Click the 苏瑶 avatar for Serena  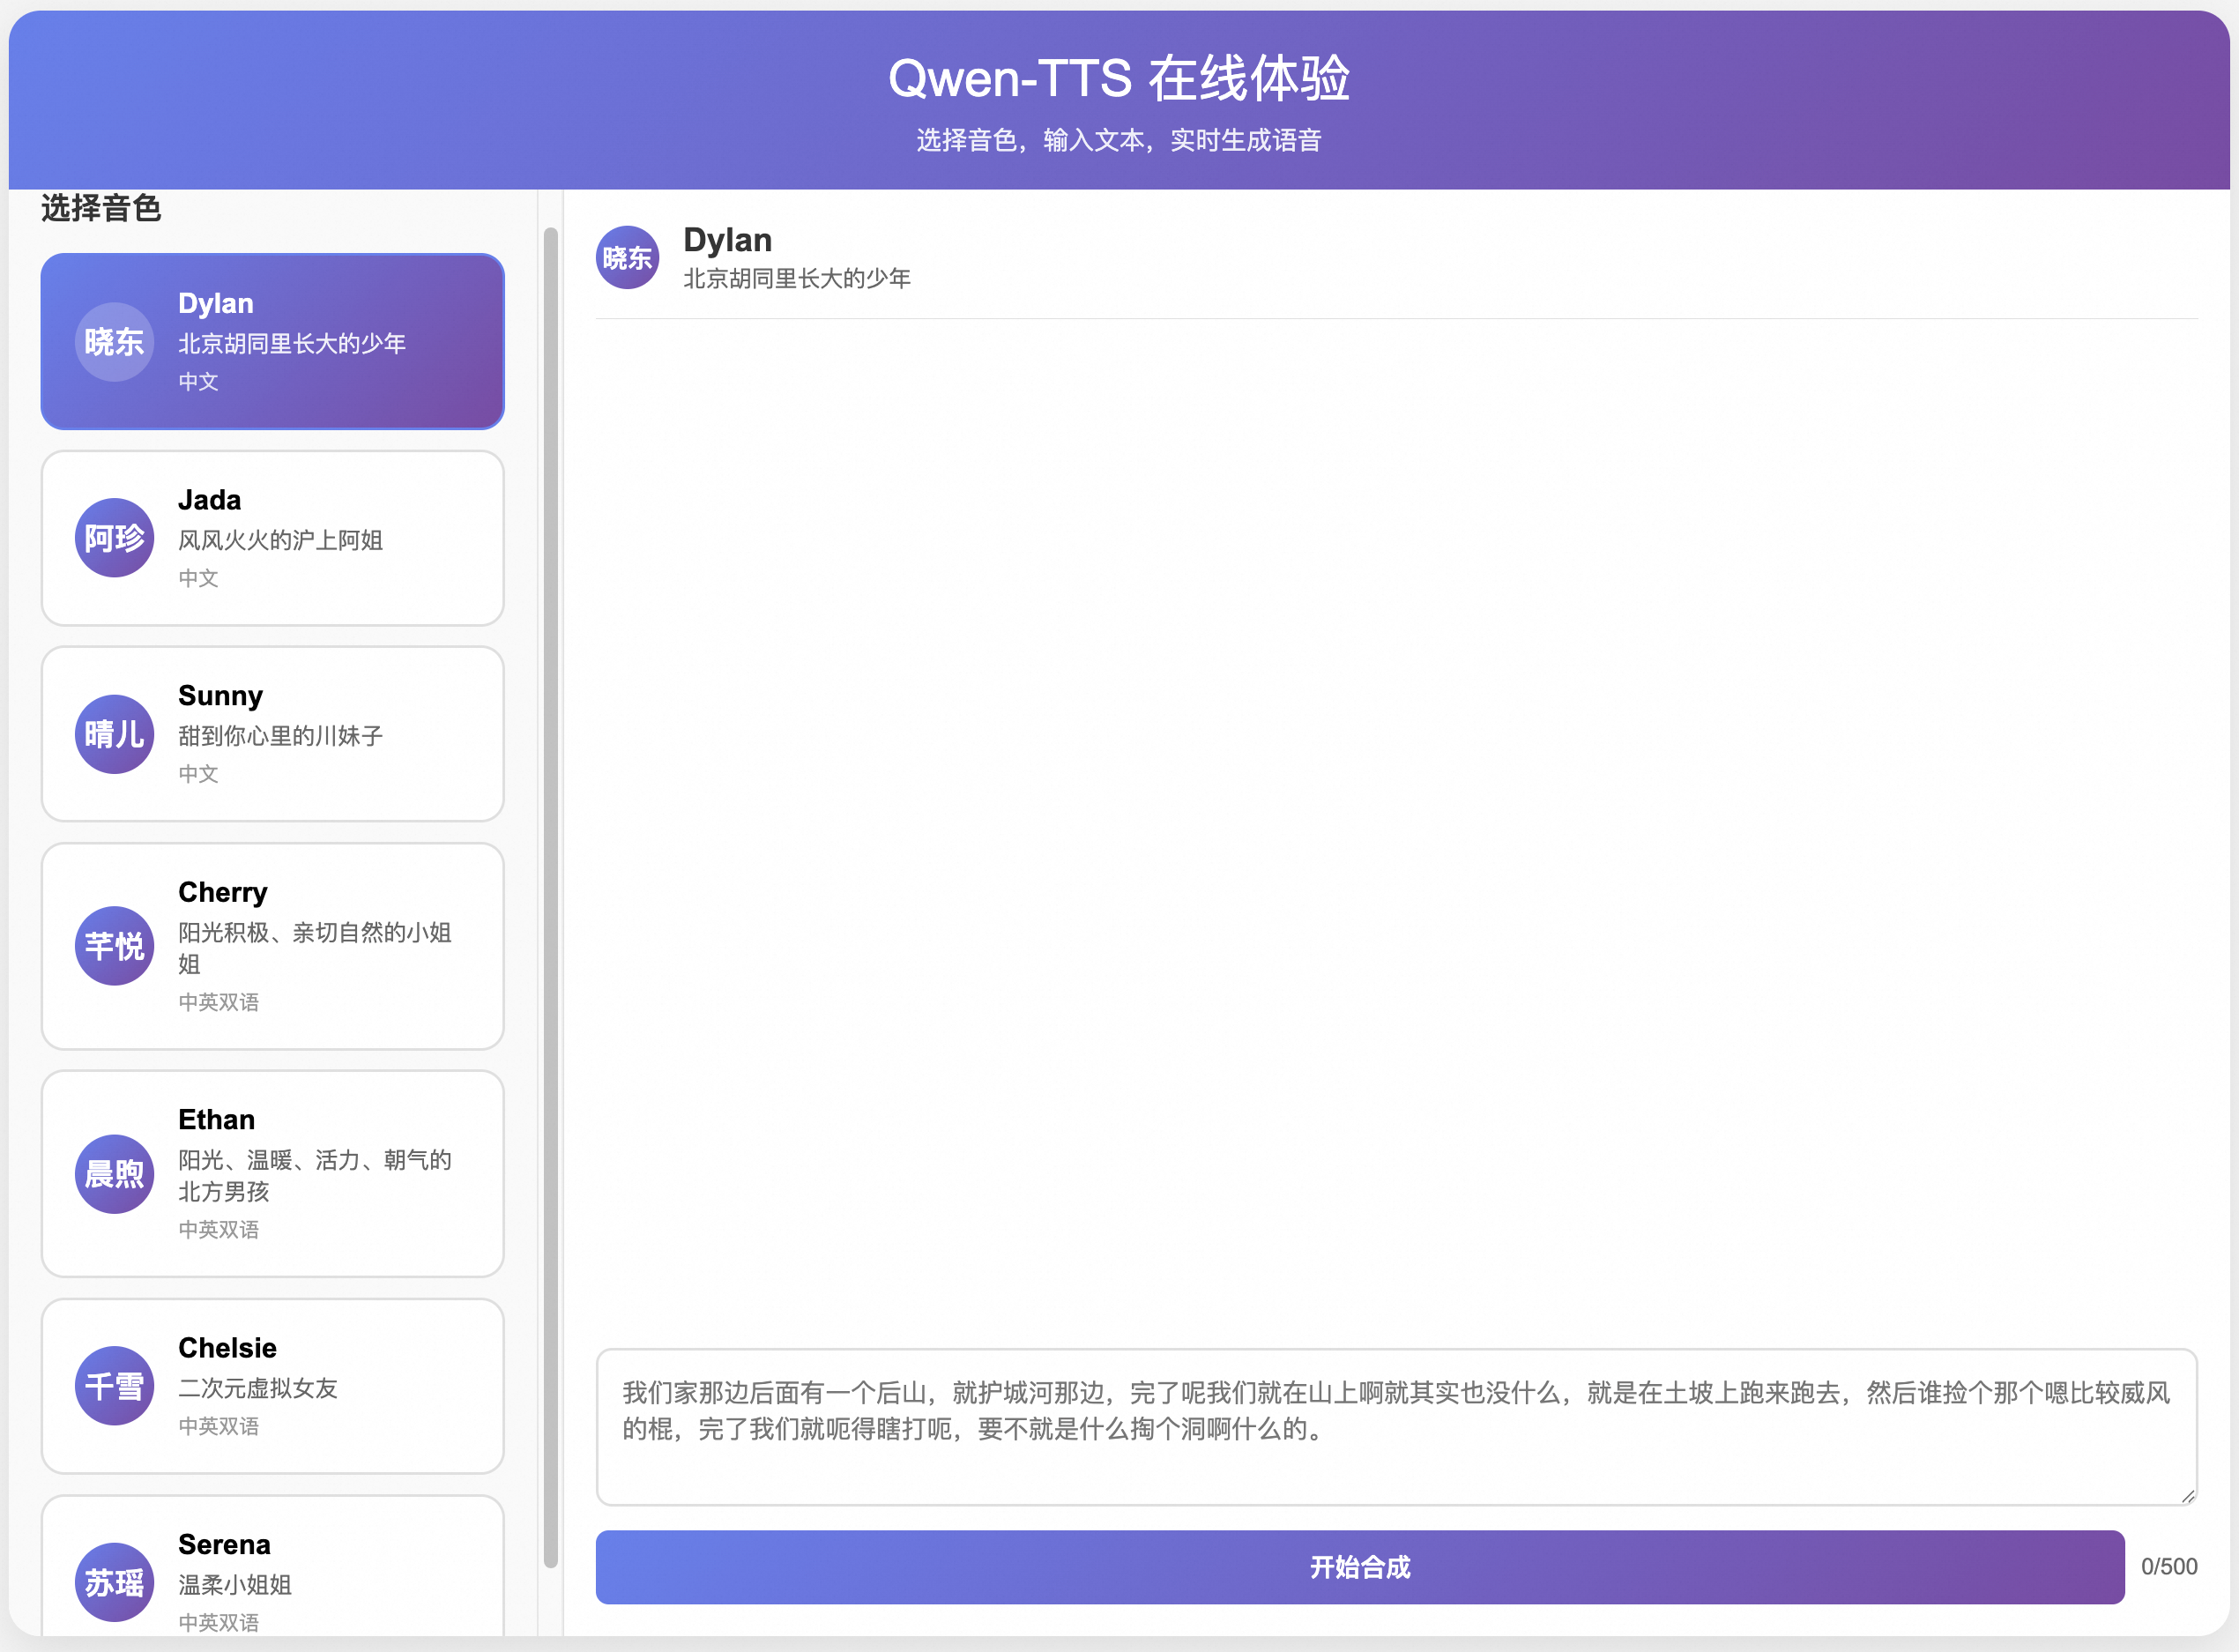click(114, 1582)
